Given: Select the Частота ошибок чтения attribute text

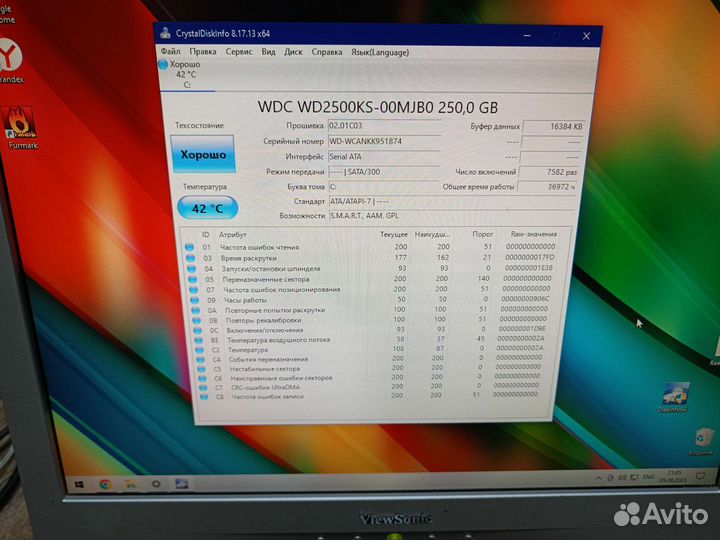Looking at the screenshot, I should [x=259, y=247].
